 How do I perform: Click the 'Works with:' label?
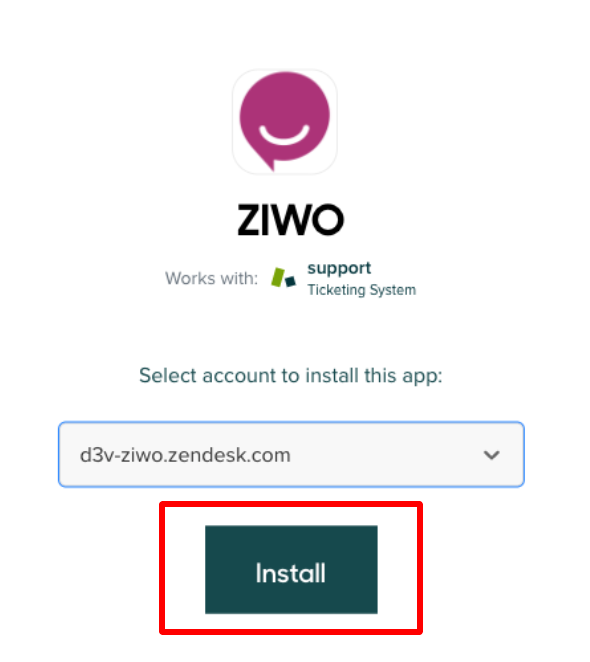point(212,279)
